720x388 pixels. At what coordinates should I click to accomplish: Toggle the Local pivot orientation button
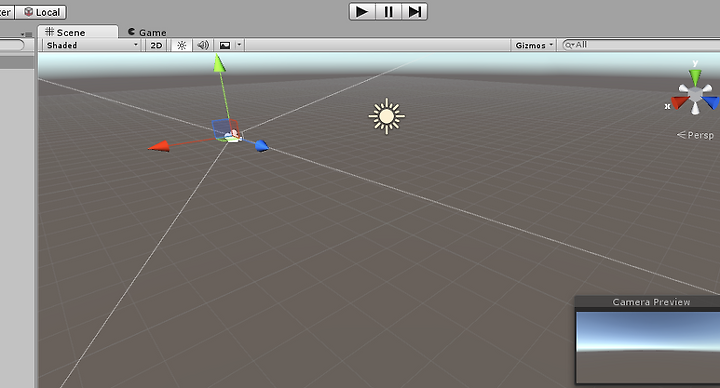tap(41, 12)
